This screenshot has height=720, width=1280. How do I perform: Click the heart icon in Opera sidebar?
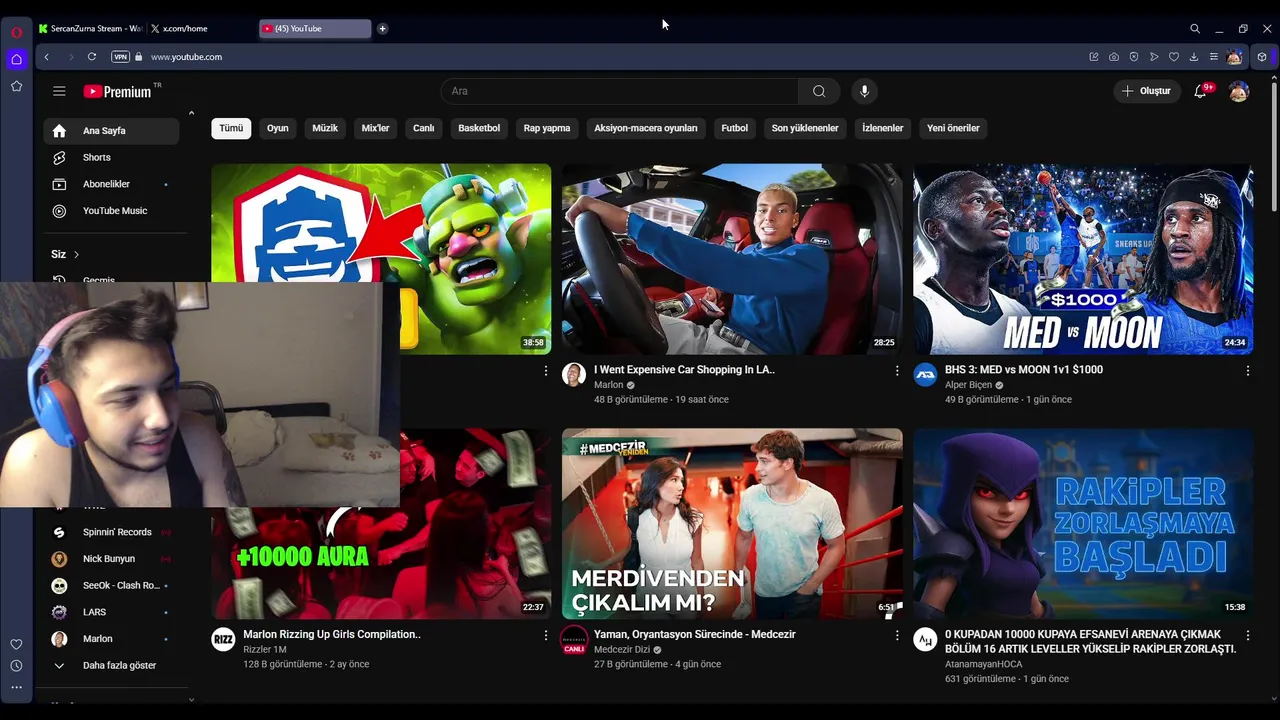(16, 644)
